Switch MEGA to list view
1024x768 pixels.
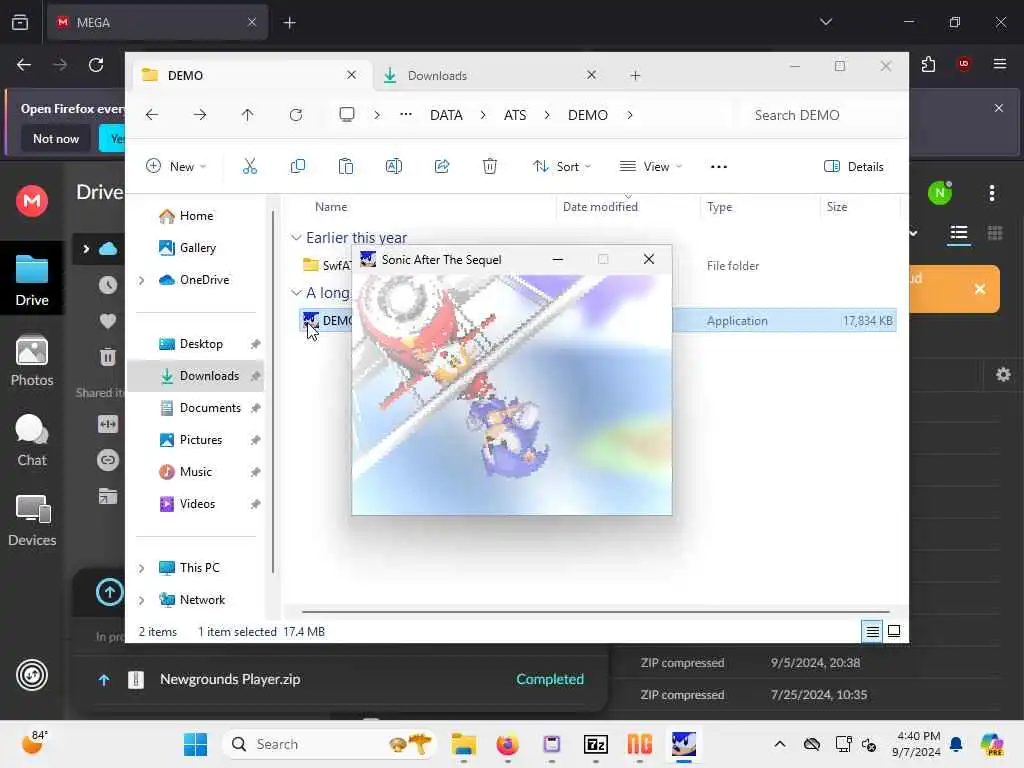click(x=959, y=233)
